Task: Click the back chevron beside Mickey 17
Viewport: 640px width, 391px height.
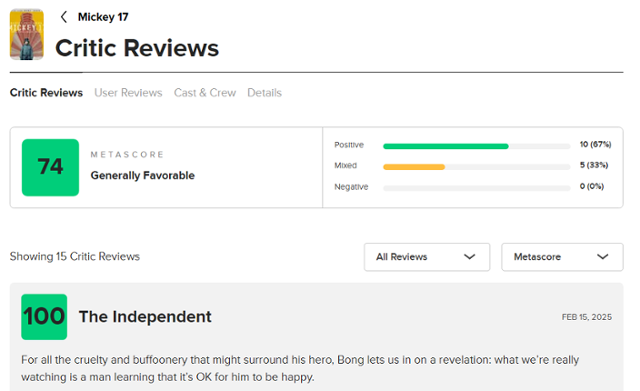Action: tap(64, 17)
